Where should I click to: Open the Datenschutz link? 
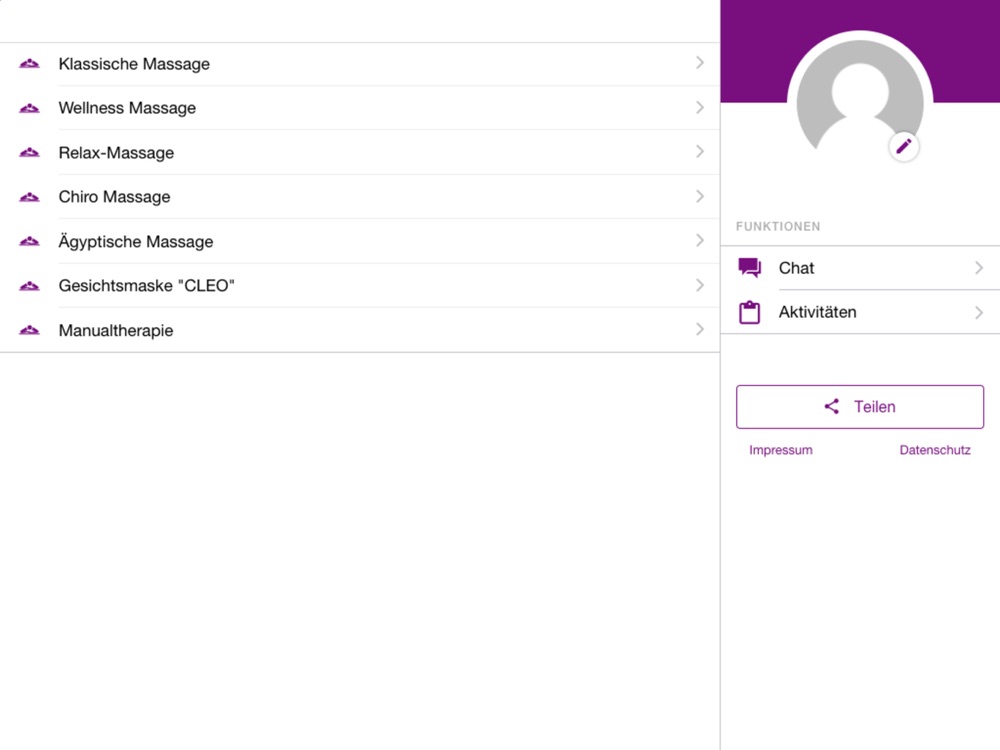935,450
